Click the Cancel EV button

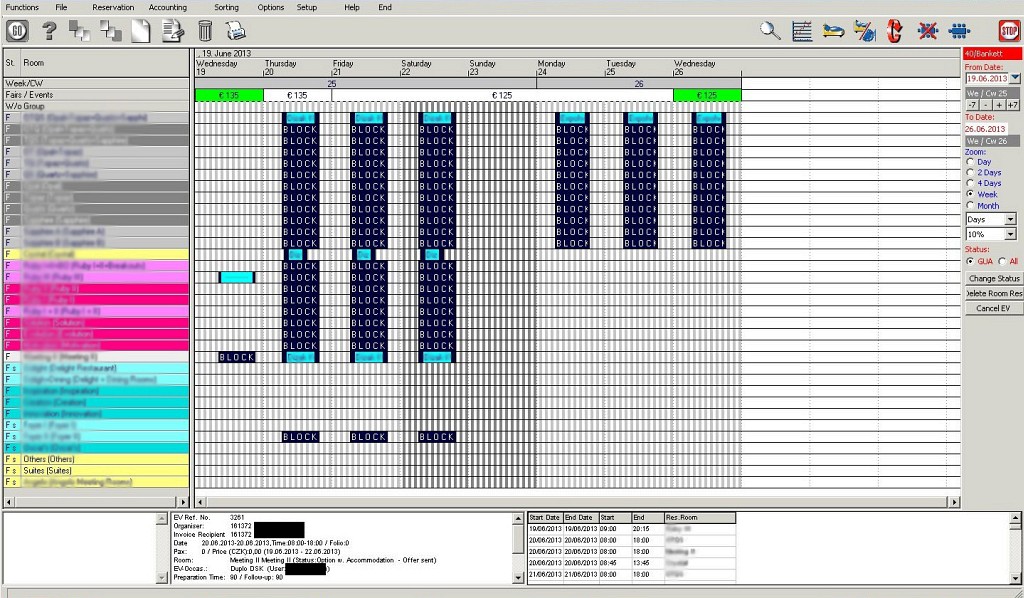pos(994,308)
